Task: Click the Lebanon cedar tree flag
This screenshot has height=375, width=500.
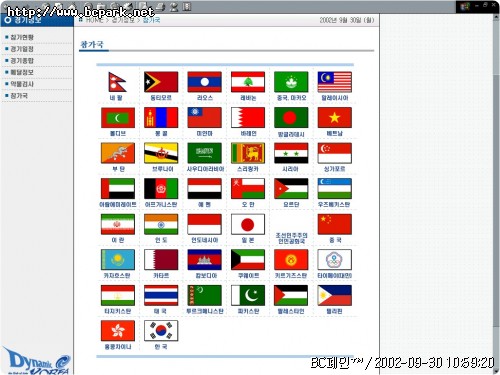Action: click(248, 82)
